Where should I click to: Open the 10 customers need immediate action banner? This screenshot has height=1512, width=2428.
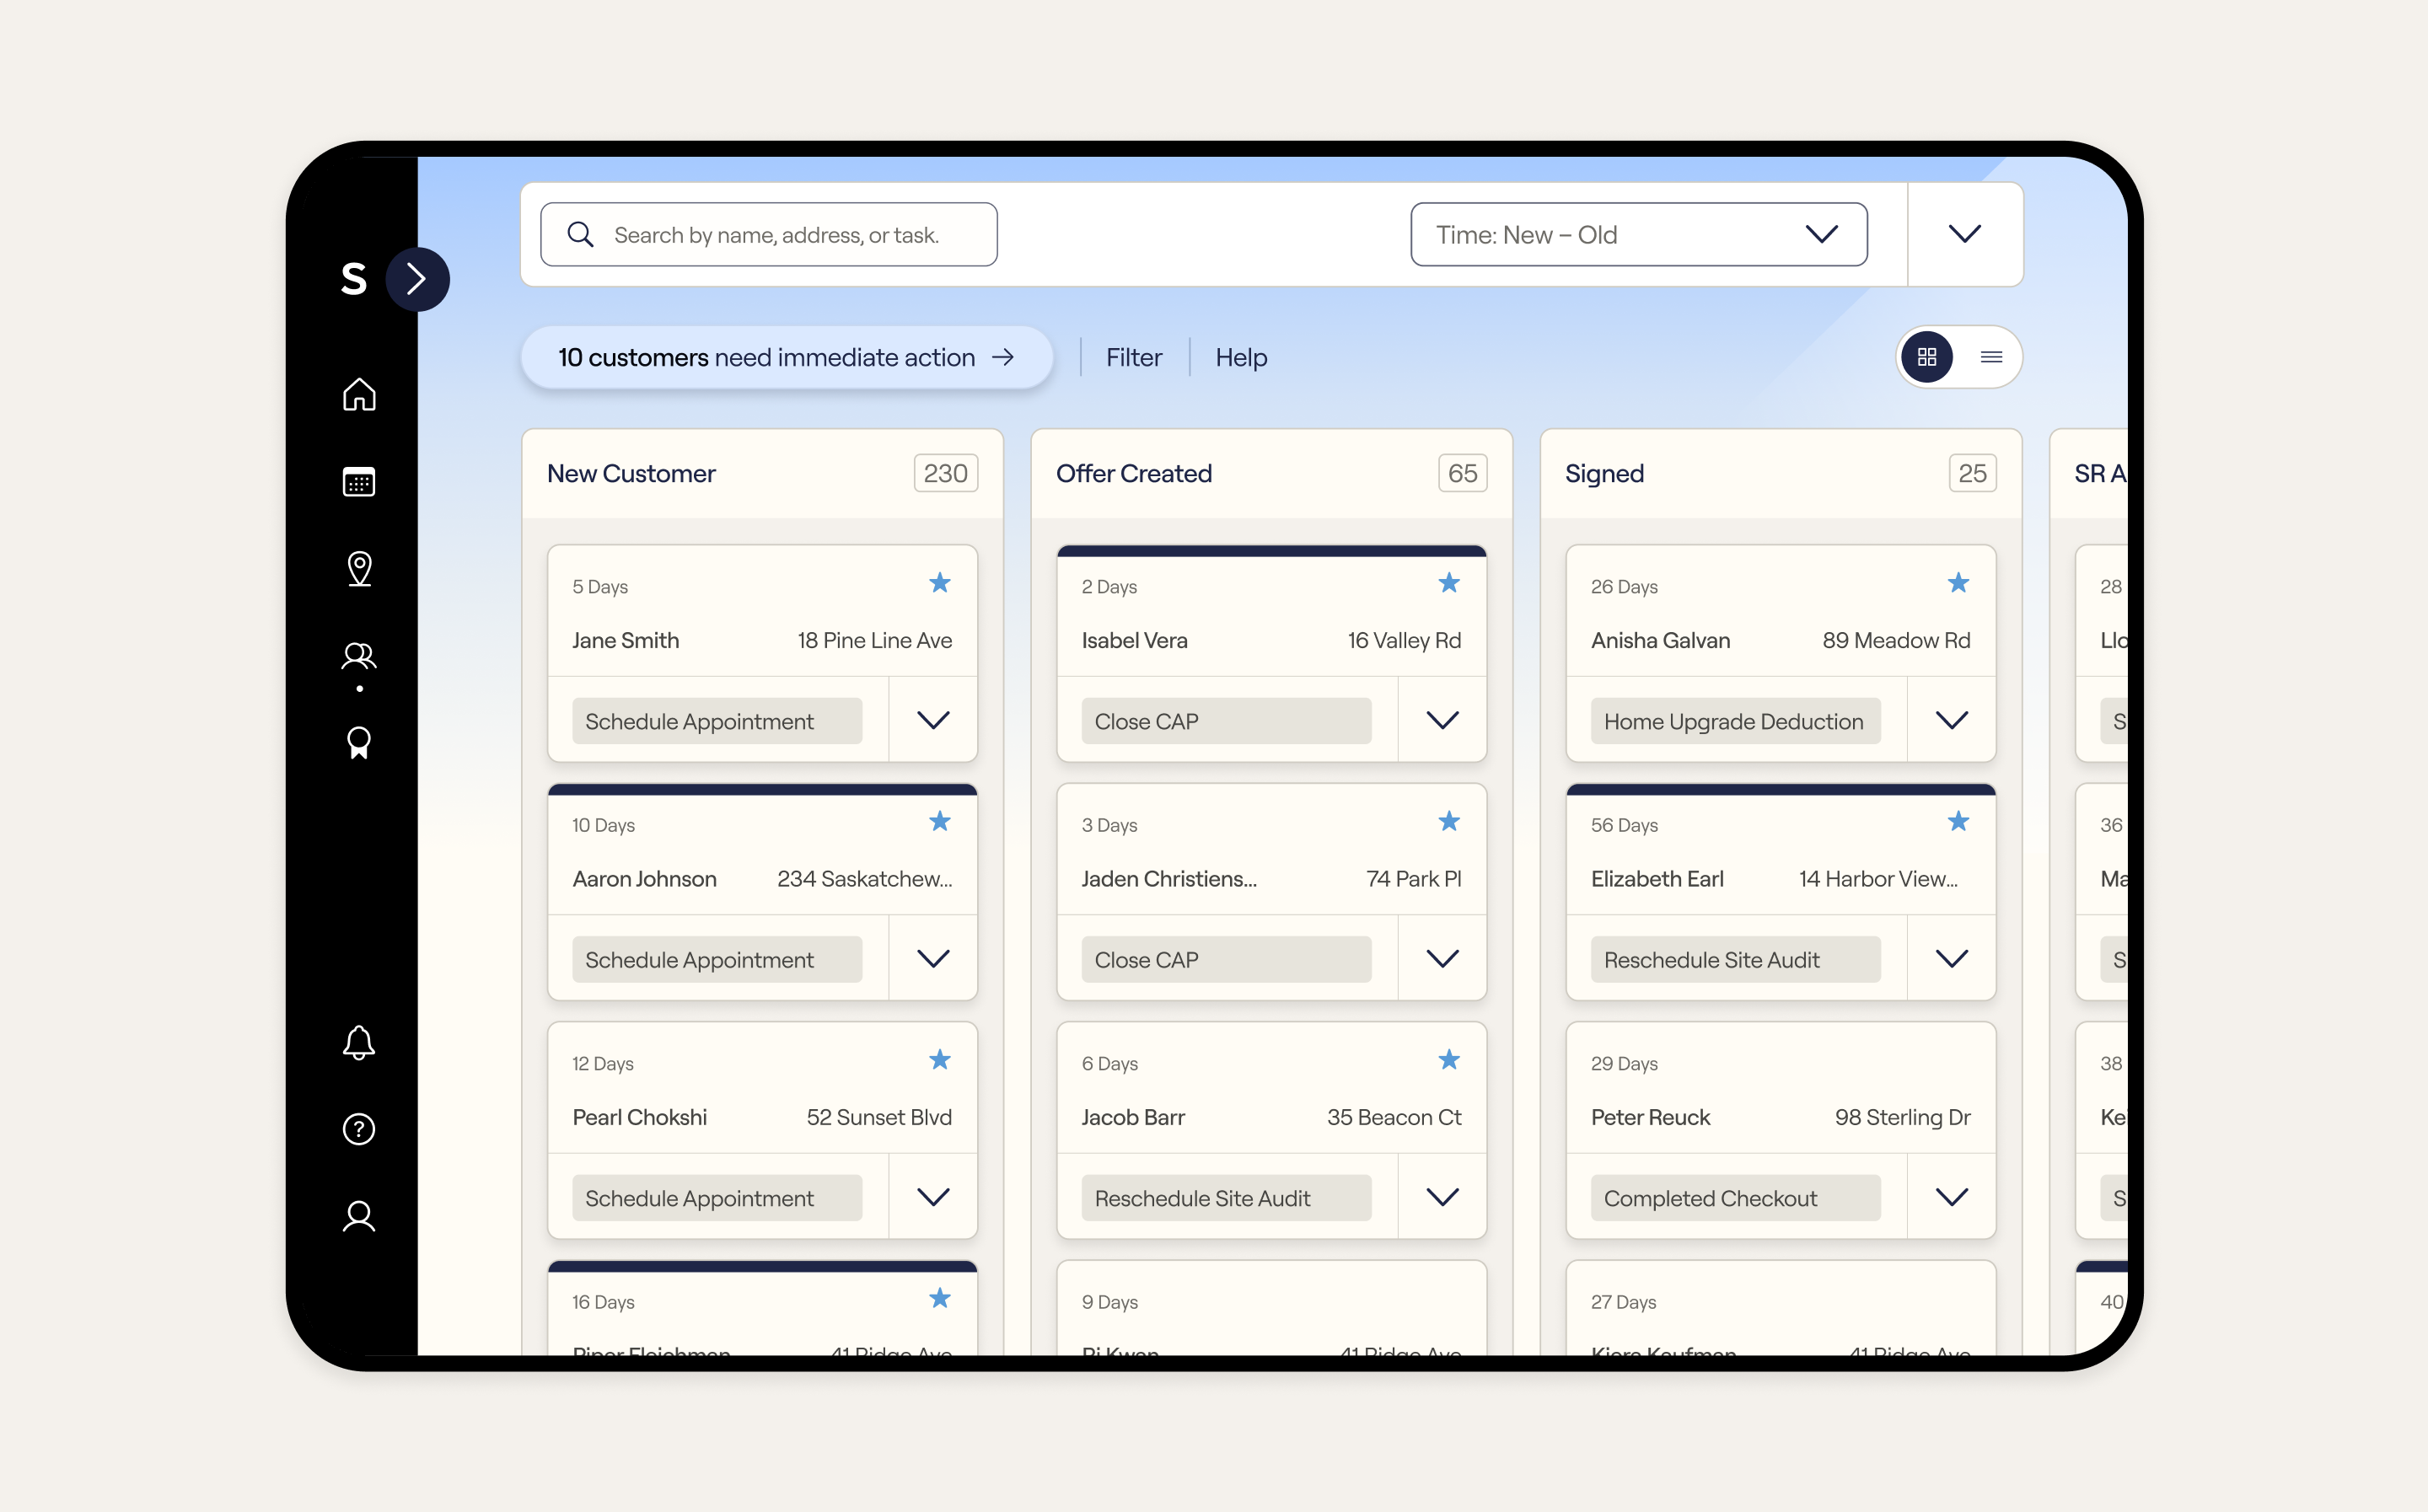pos(787,357)
